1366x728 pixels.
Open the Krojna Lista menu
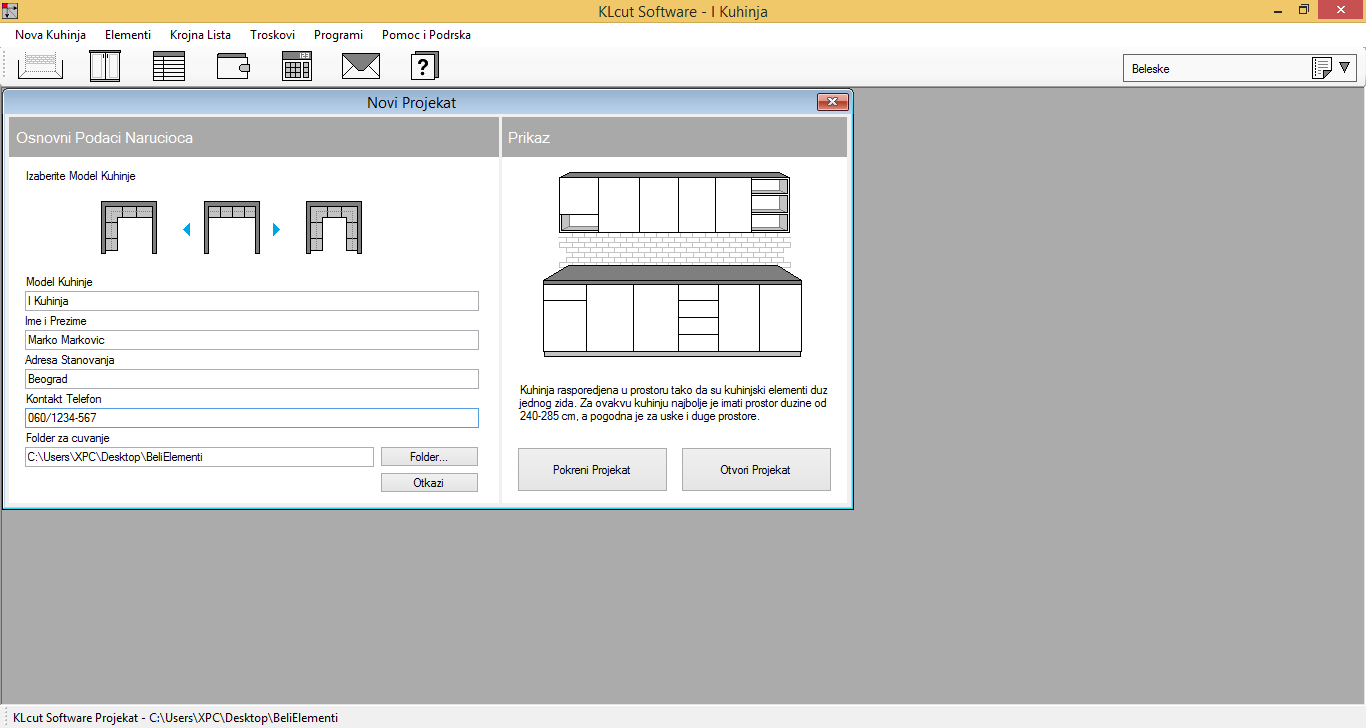point(200,35)
